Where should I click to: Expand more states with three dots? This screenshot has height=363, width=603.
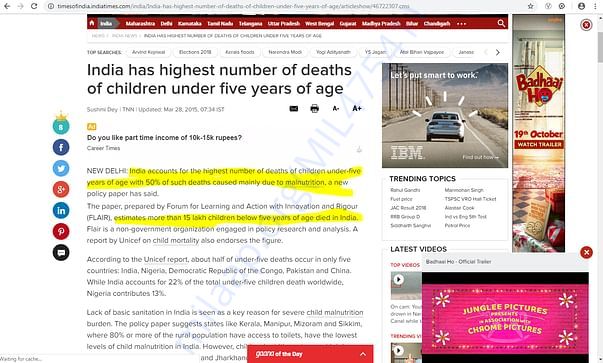pos(461,24)
